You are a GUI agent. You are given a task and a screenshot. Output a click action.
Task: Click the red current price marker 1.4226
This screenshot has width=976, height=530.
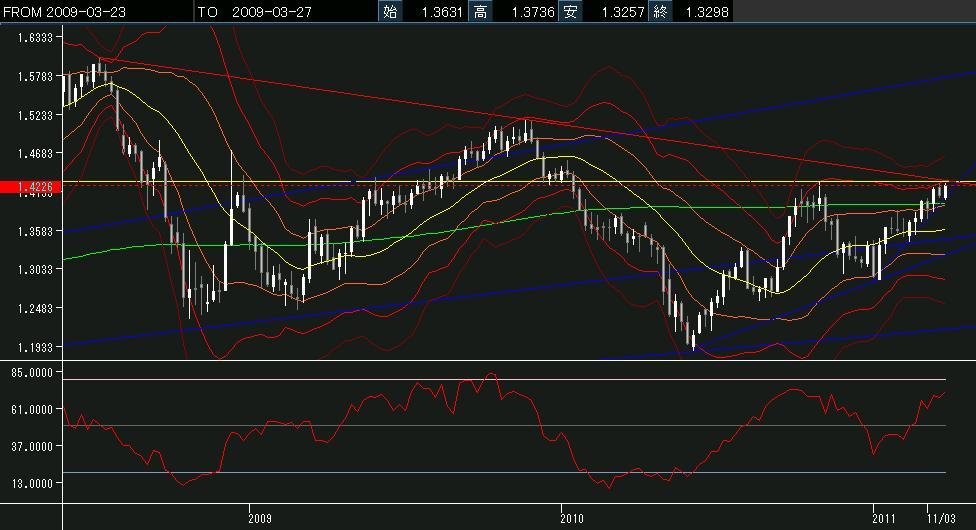point(31,186)
